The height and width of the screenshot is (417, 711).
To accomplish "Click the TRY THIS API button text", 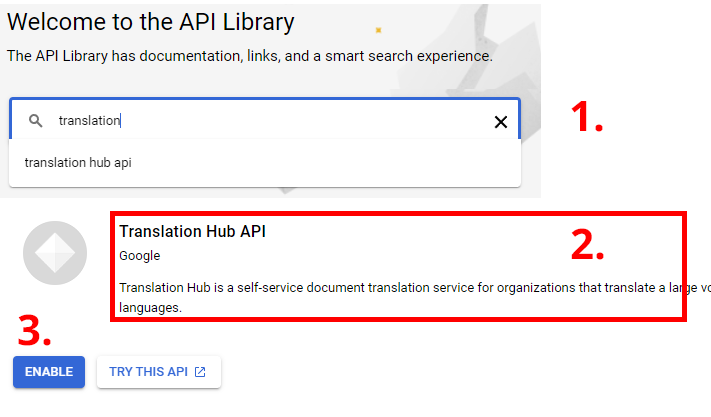I will coord(149,372).
